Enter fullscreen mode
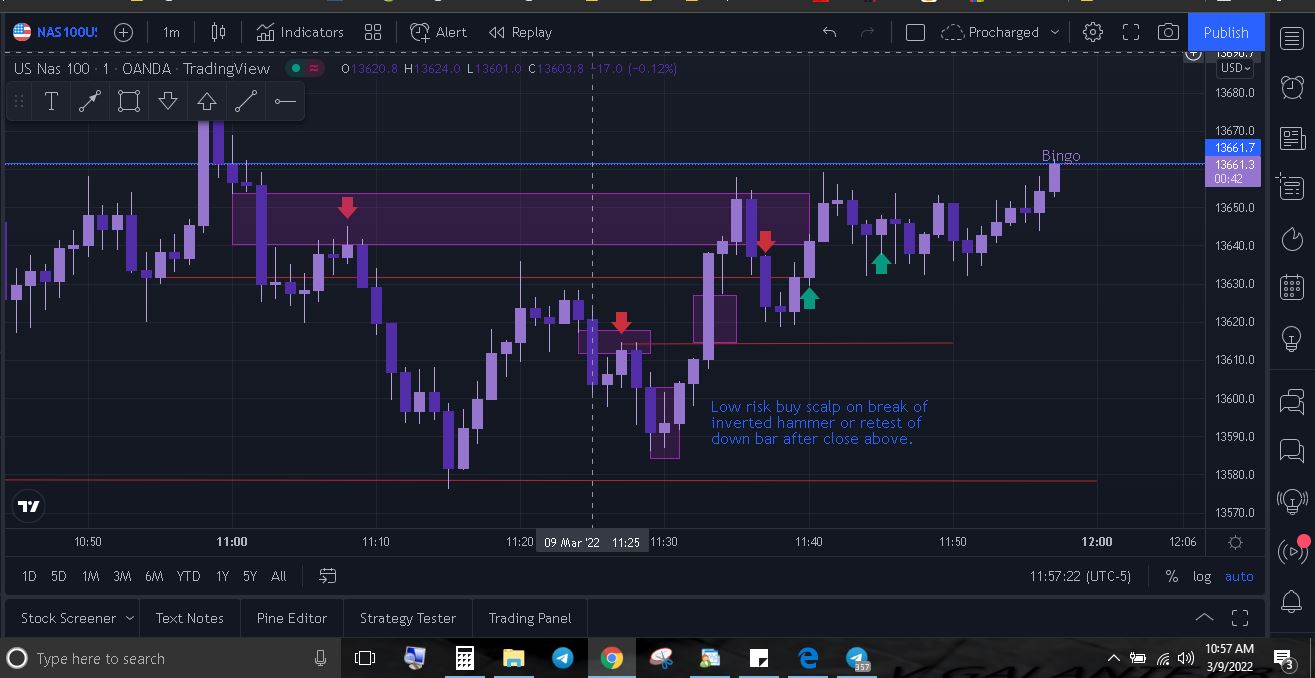 tap(1131, 32)
